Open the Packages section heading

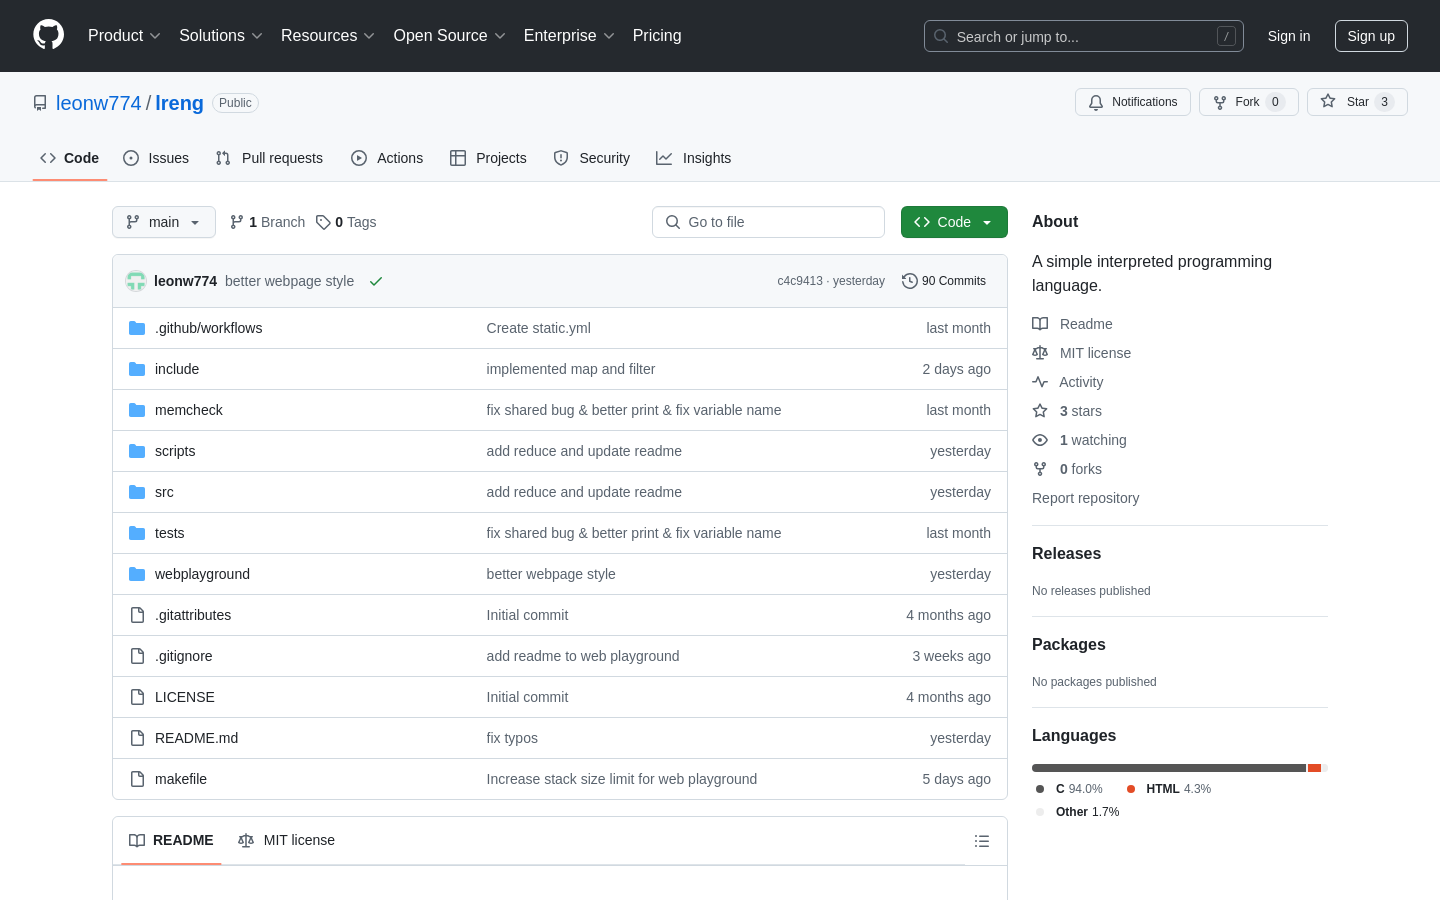(x=1068, y=645)
